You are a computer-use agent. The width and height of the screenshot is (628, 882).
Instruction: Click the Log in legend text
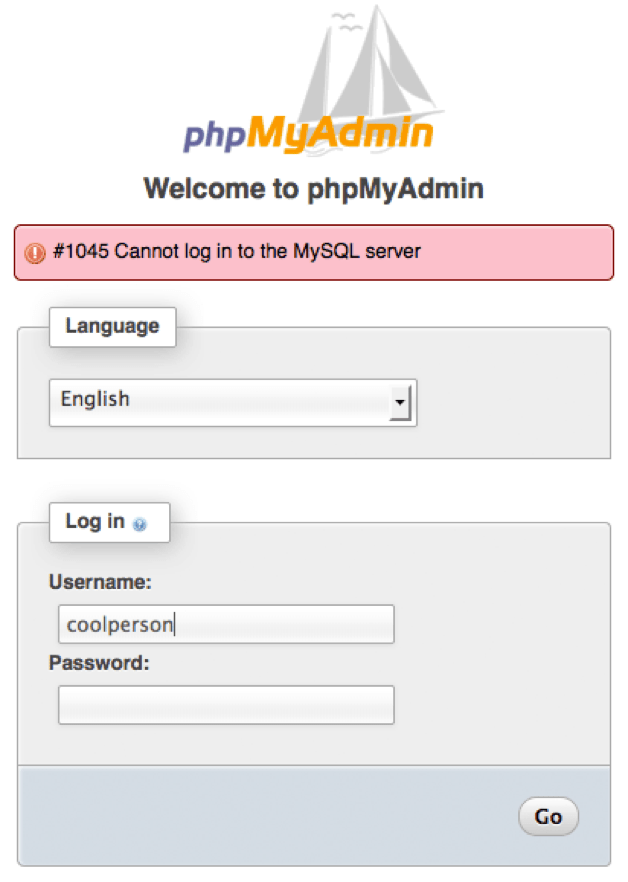coord(95,521)
